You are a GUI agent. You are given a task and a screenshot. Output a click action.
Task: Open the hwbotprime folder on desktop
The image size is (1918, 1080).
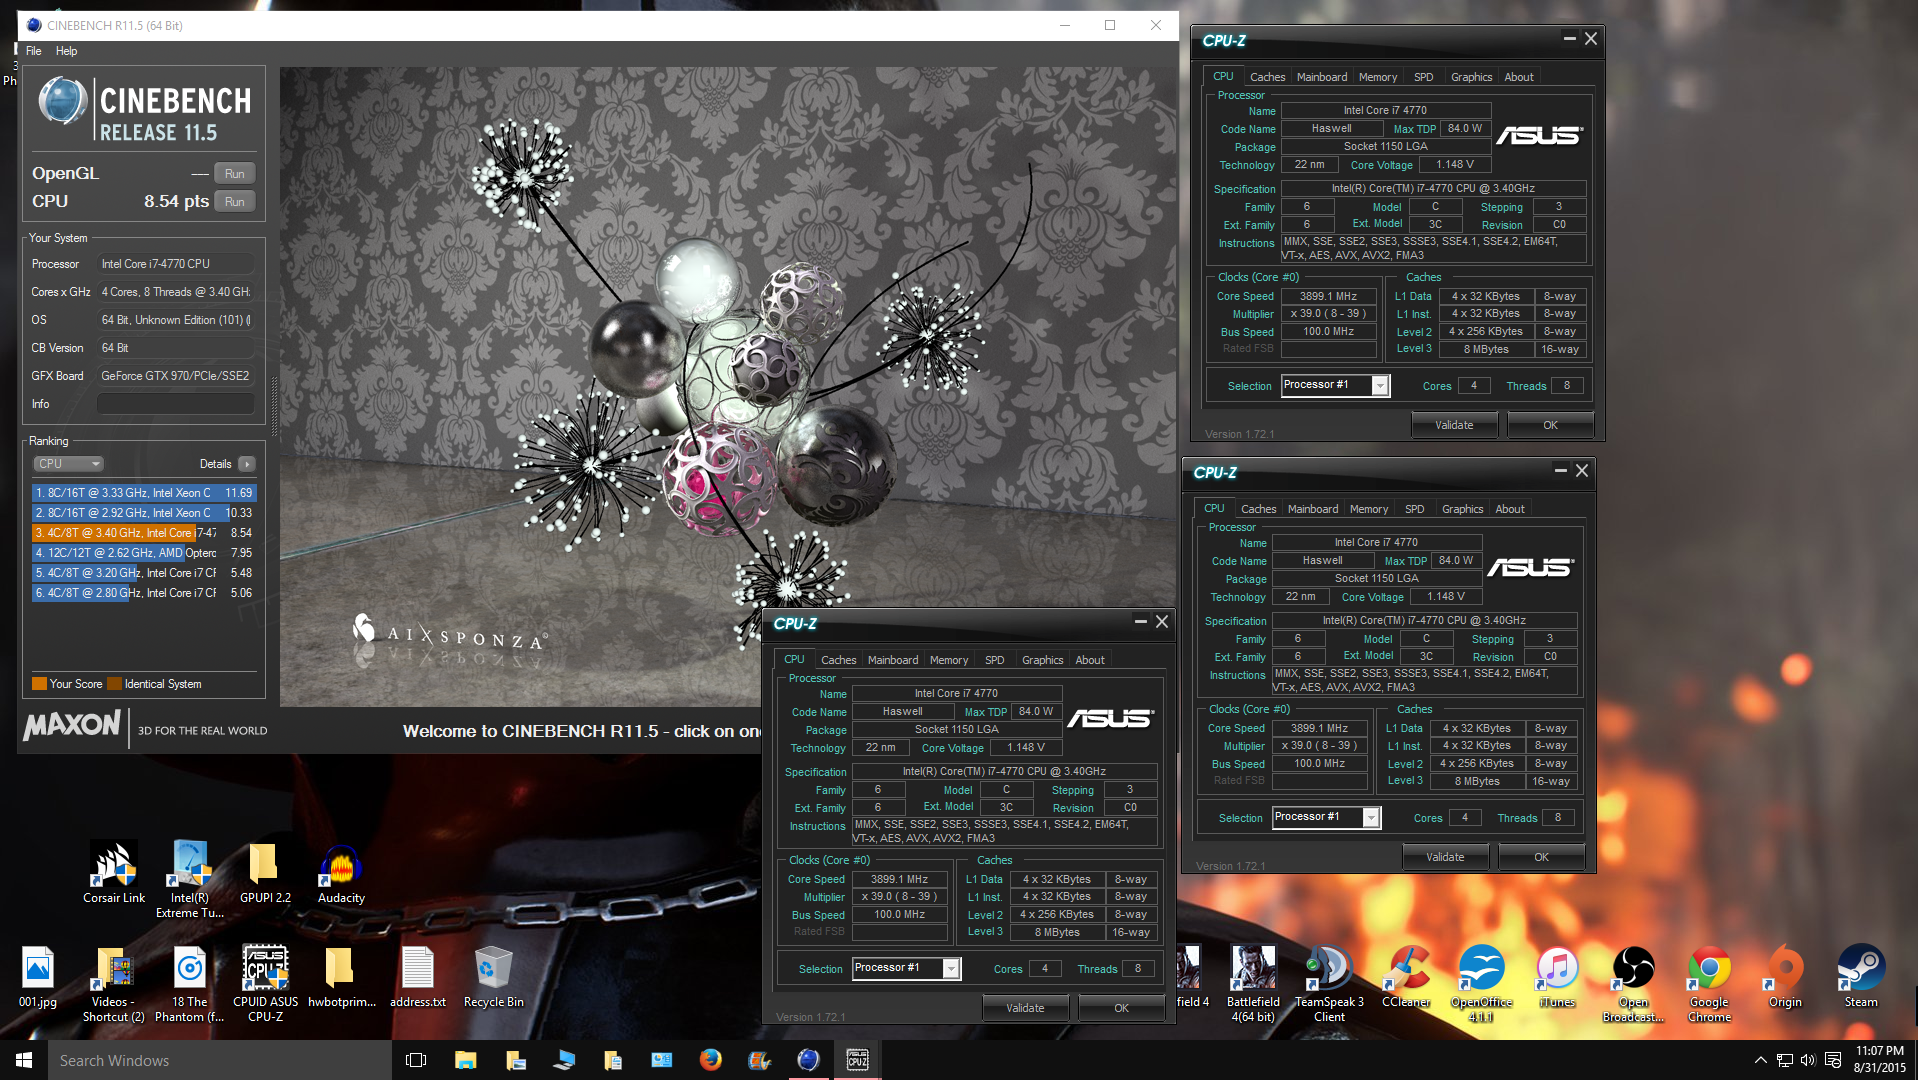(341, 977)
